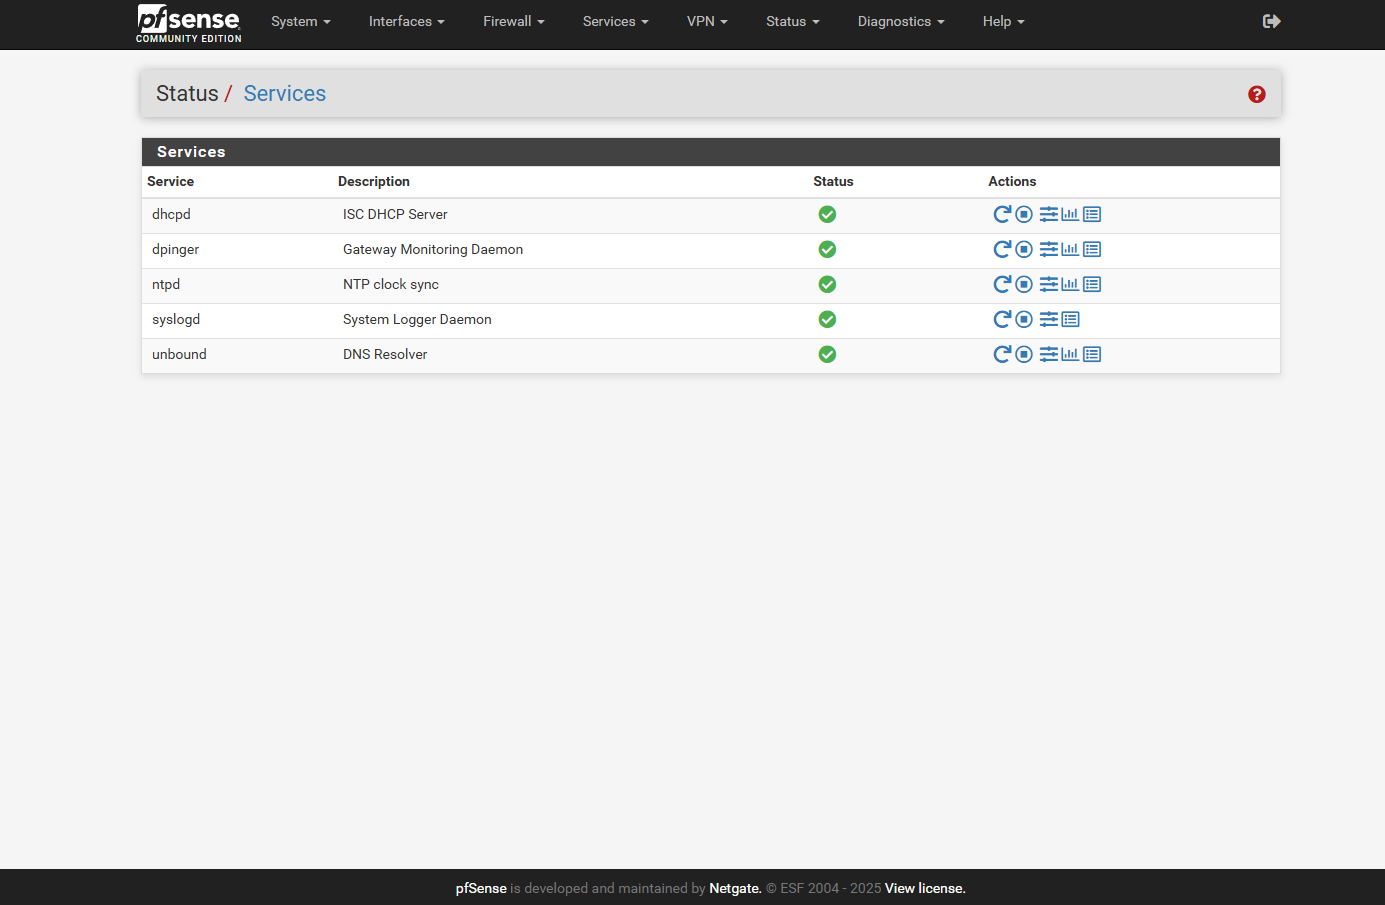Click the Gateway Monitoring Daemon description
The width and height of the screenshot is (1385, 905).
tap(433, 249)
